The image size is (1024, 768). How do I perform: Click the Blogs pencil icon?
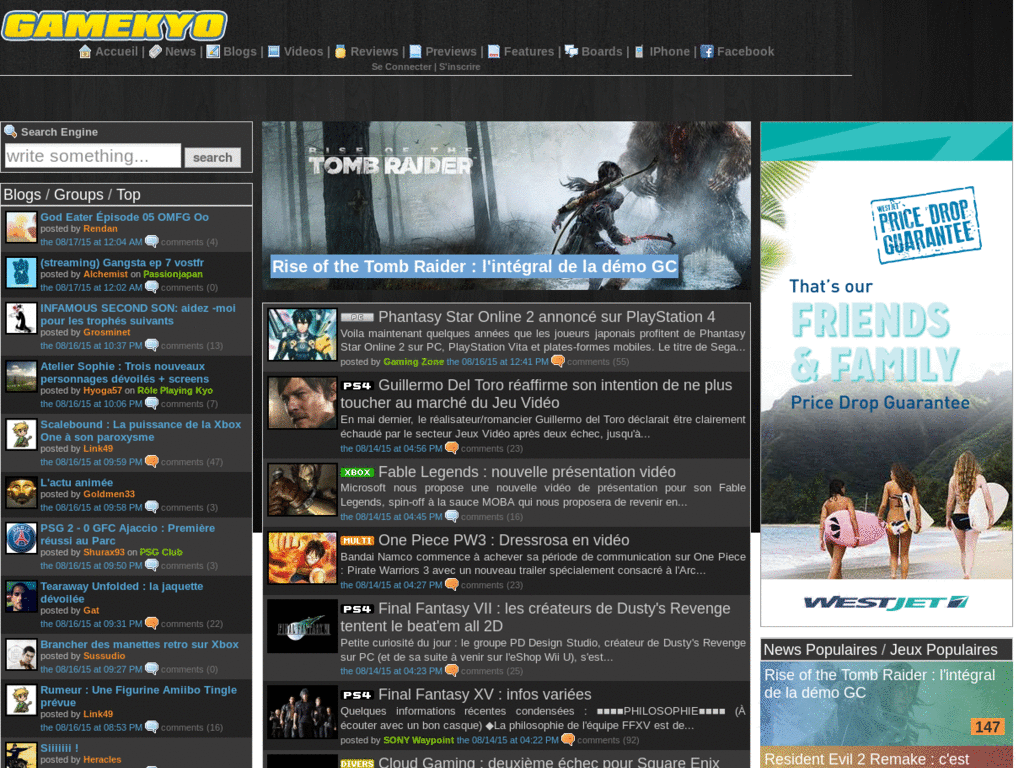pyautogui.click(x=213, y=52)
